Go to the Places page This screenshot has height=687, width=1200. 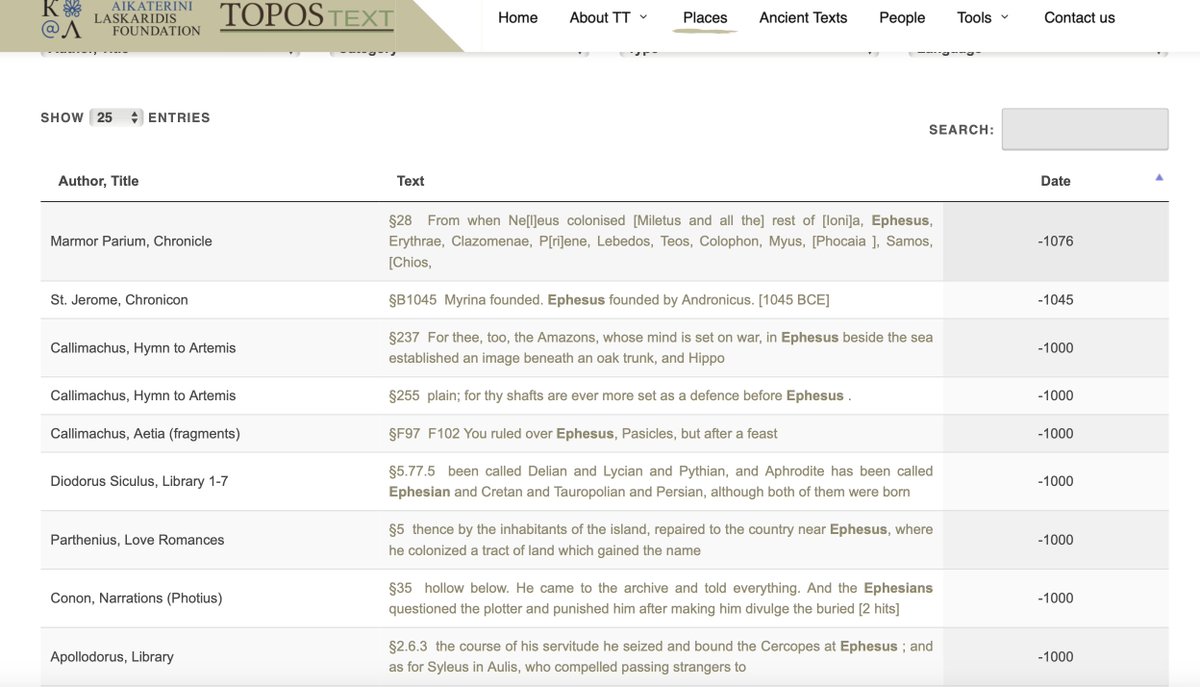click(705, 17)
